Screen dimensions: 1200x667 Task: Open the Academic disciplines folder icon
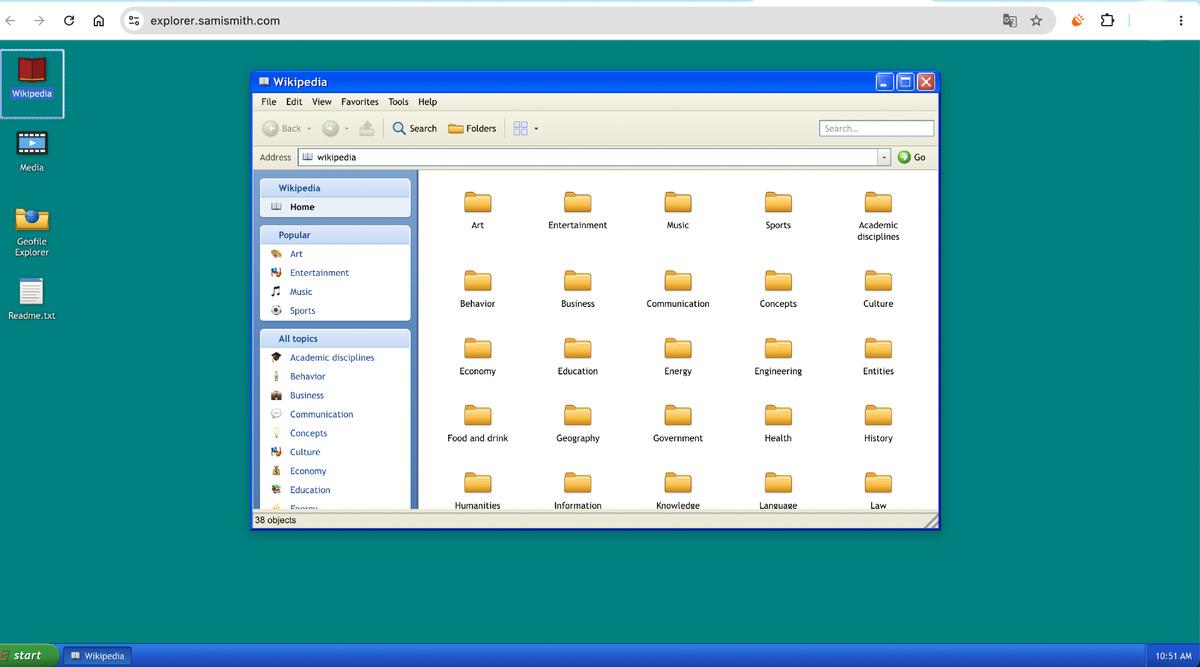click(x=878, y=202)
